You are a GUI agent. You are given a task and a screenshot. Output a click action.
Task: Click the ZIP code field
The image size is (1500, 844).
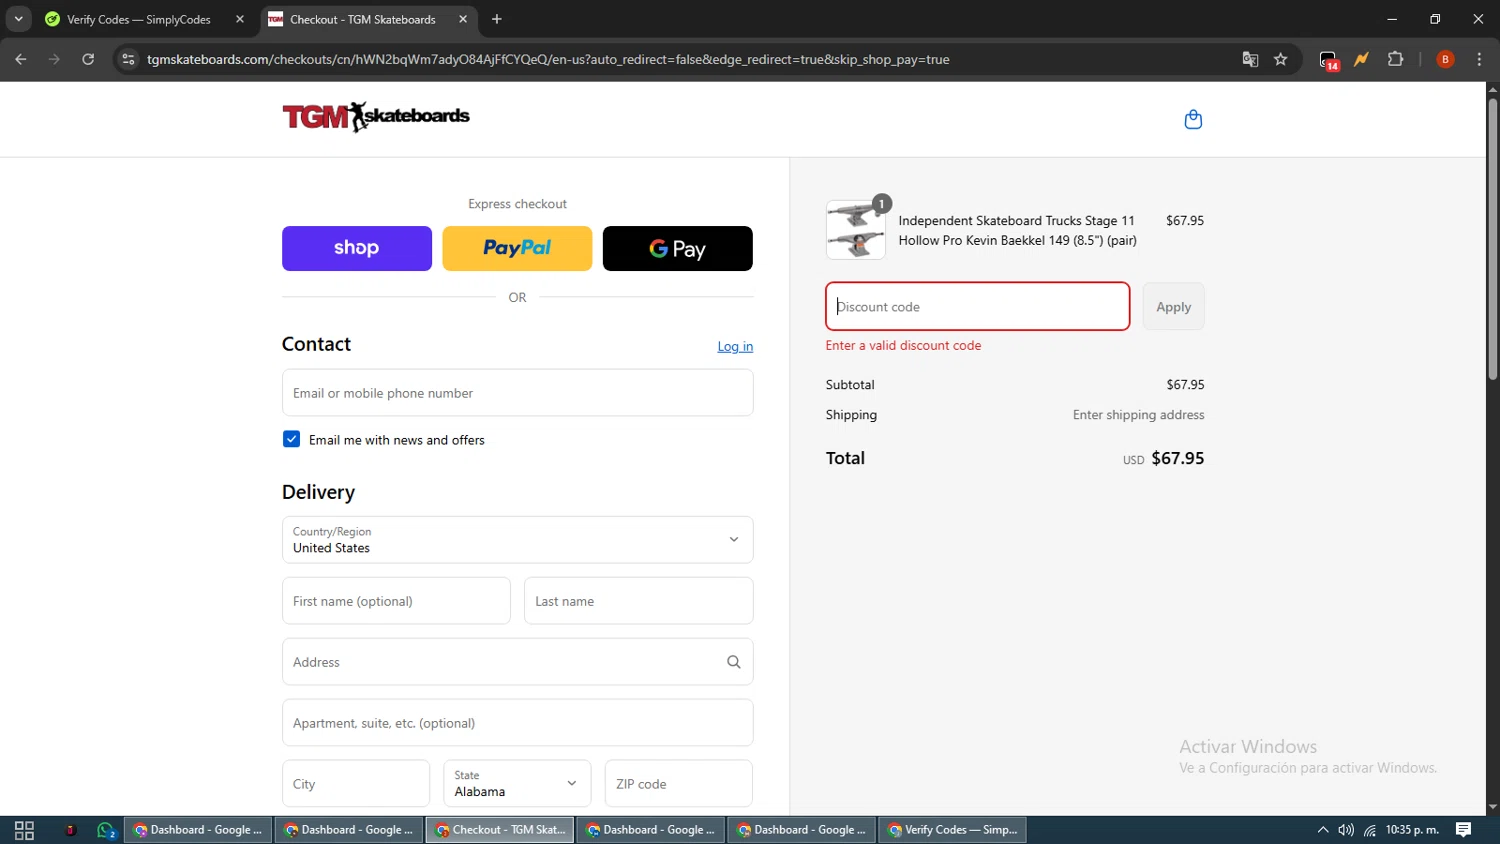click(x=679, y=784)
